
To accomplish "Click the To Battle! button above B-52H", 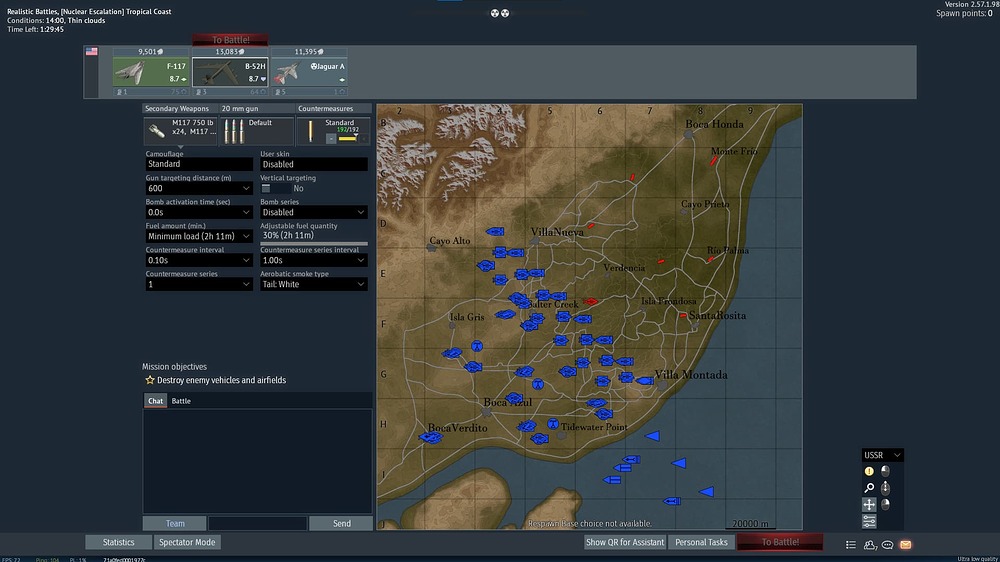I will click(x=230, y=40).
